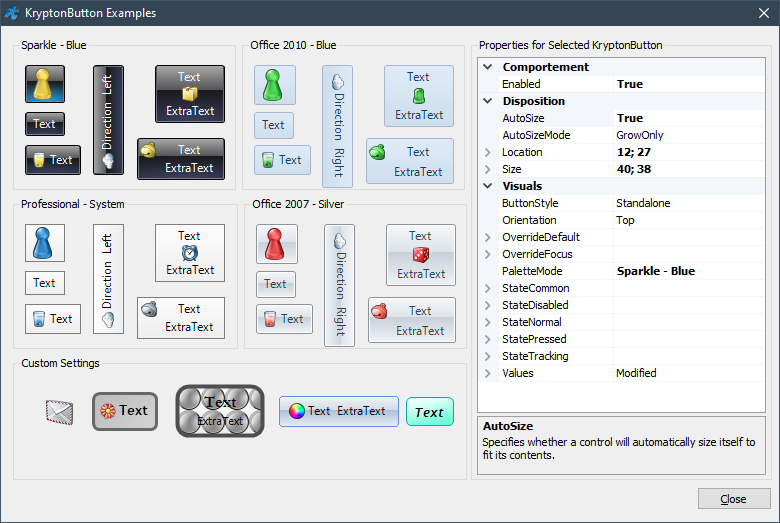The height and width of the screenshot is (523, 780).
Task: Expand the OverrideFocus property
Action: [488, 254]
